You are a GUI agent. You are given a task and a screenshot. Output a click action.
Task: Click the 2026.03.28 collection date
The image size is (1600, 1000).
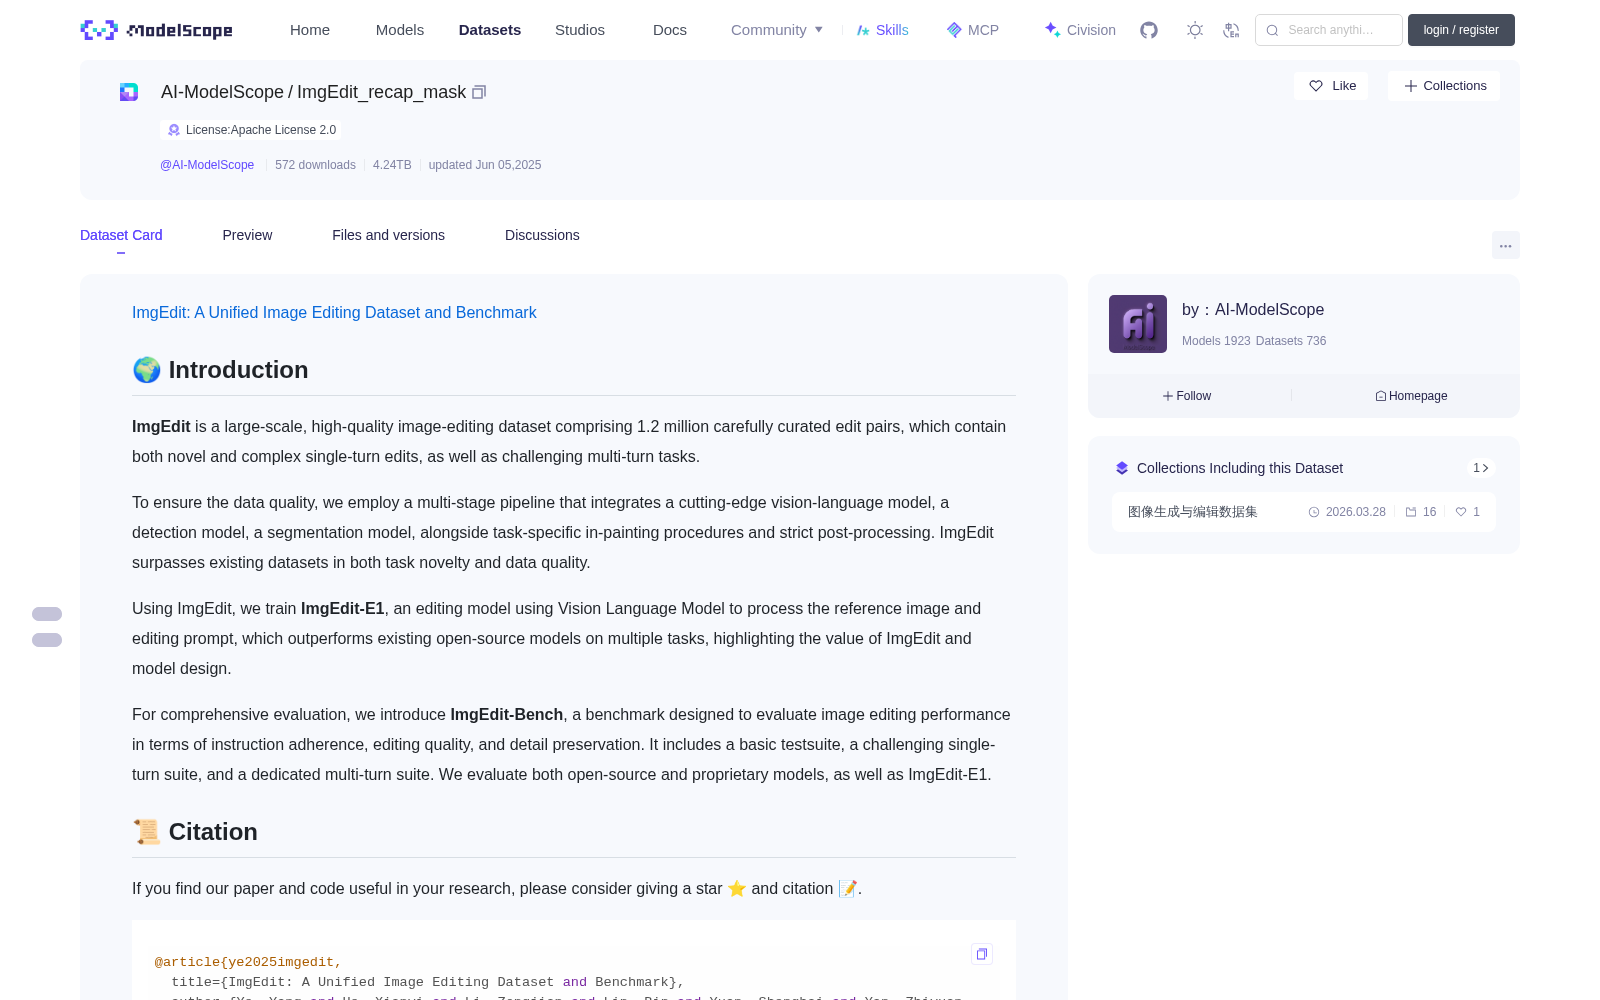coord(1347,512)
